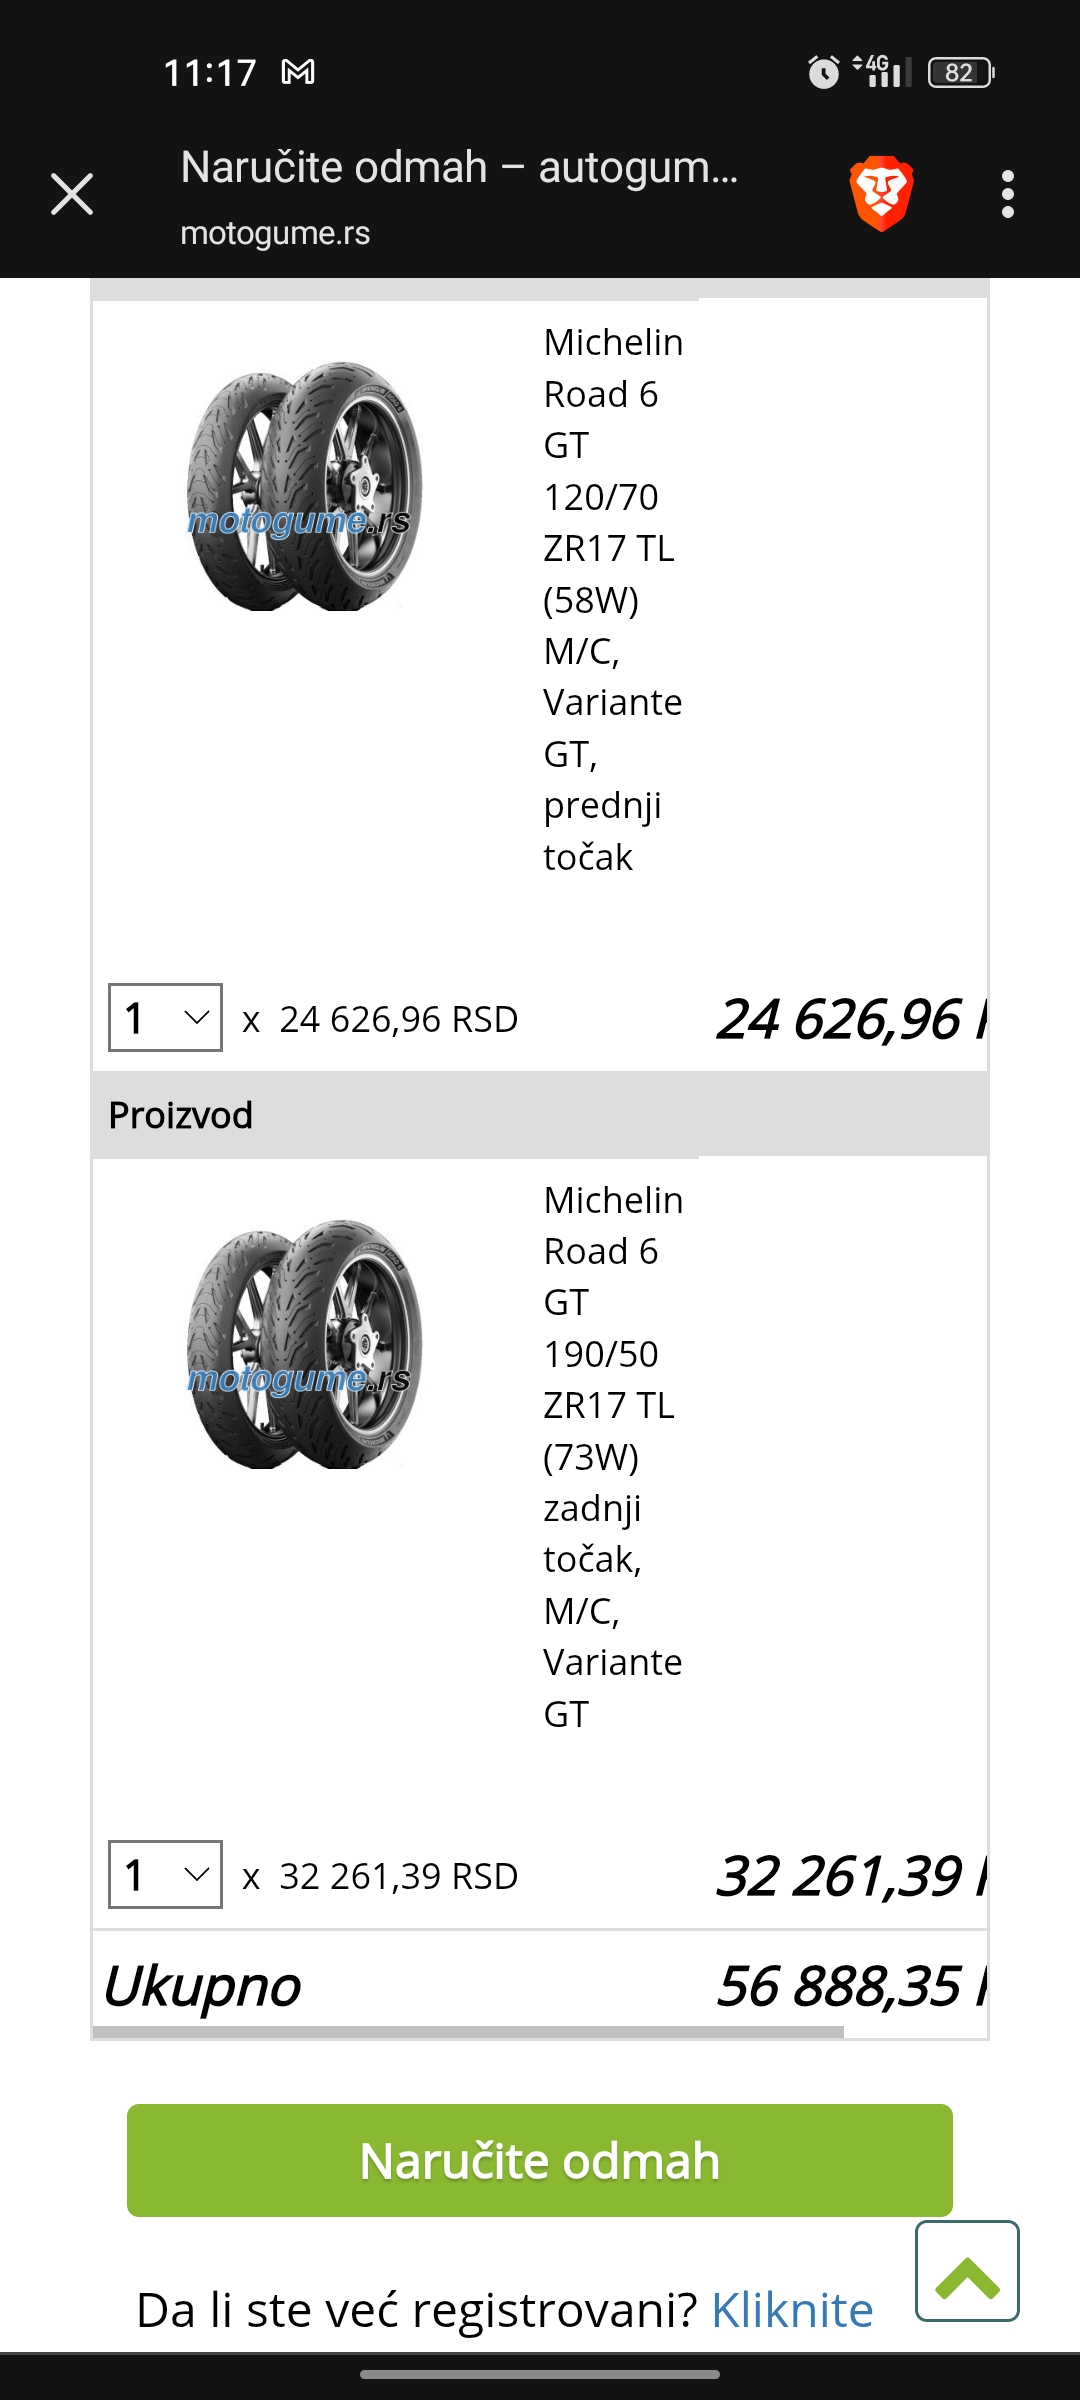
Task: Open the front tire product thumbnail
Action: pos(304,486)
